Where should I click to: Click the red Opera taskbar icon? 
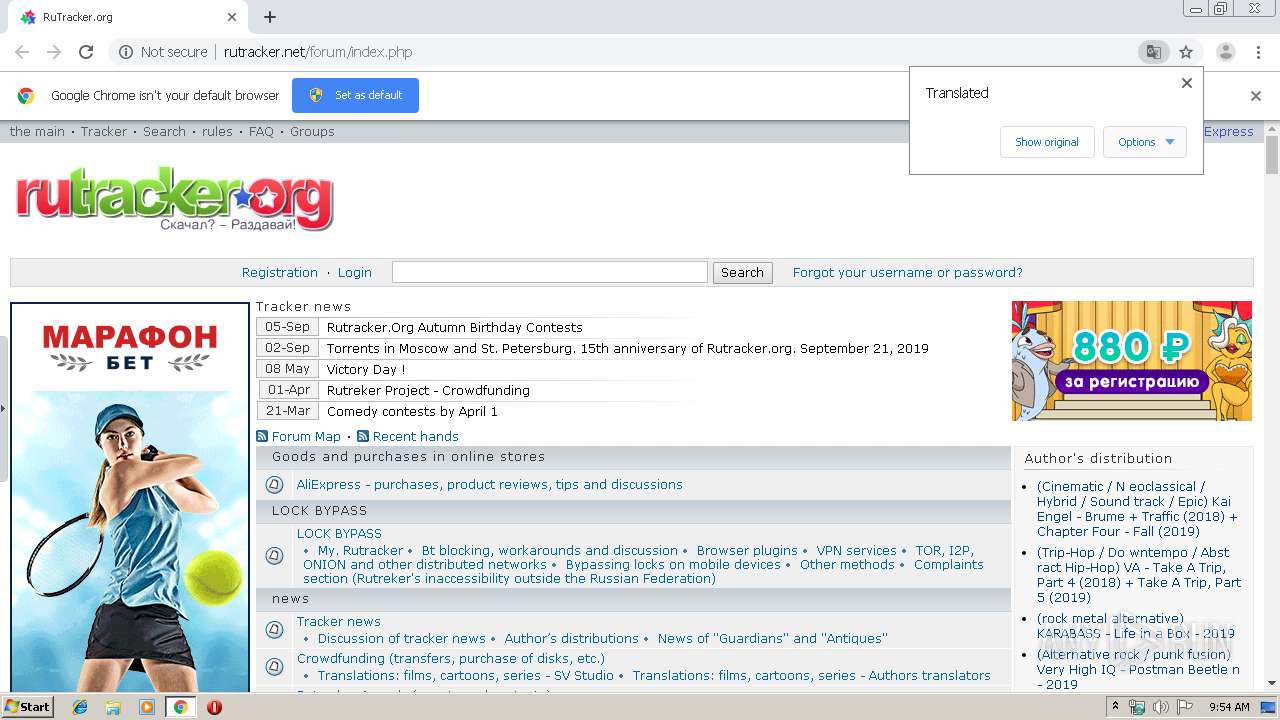click(x=214, y=707)
